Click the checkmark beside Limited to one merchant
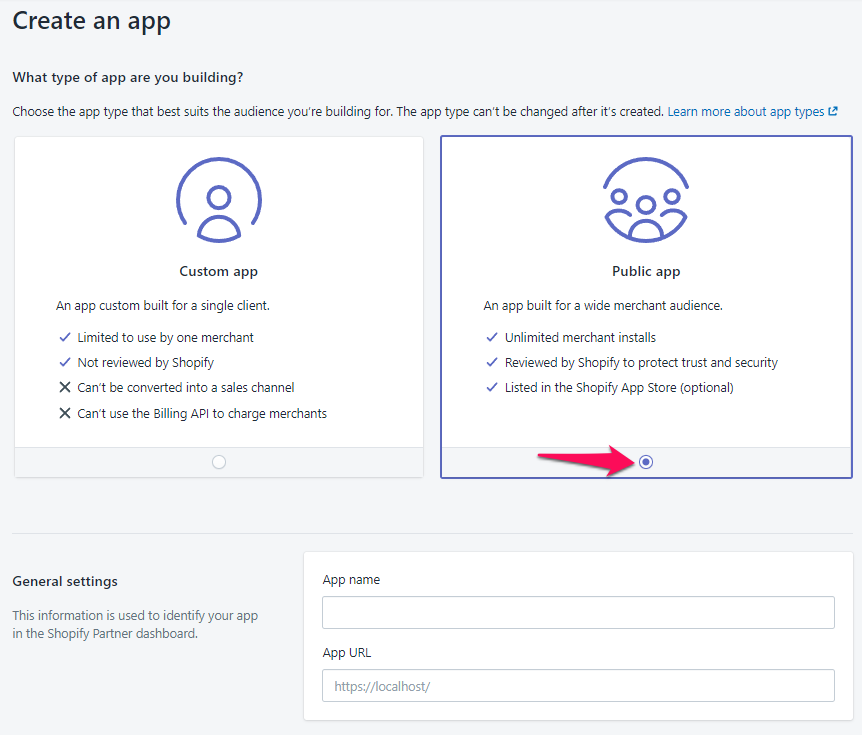862x735 pixels. click(x=65, y=337)
